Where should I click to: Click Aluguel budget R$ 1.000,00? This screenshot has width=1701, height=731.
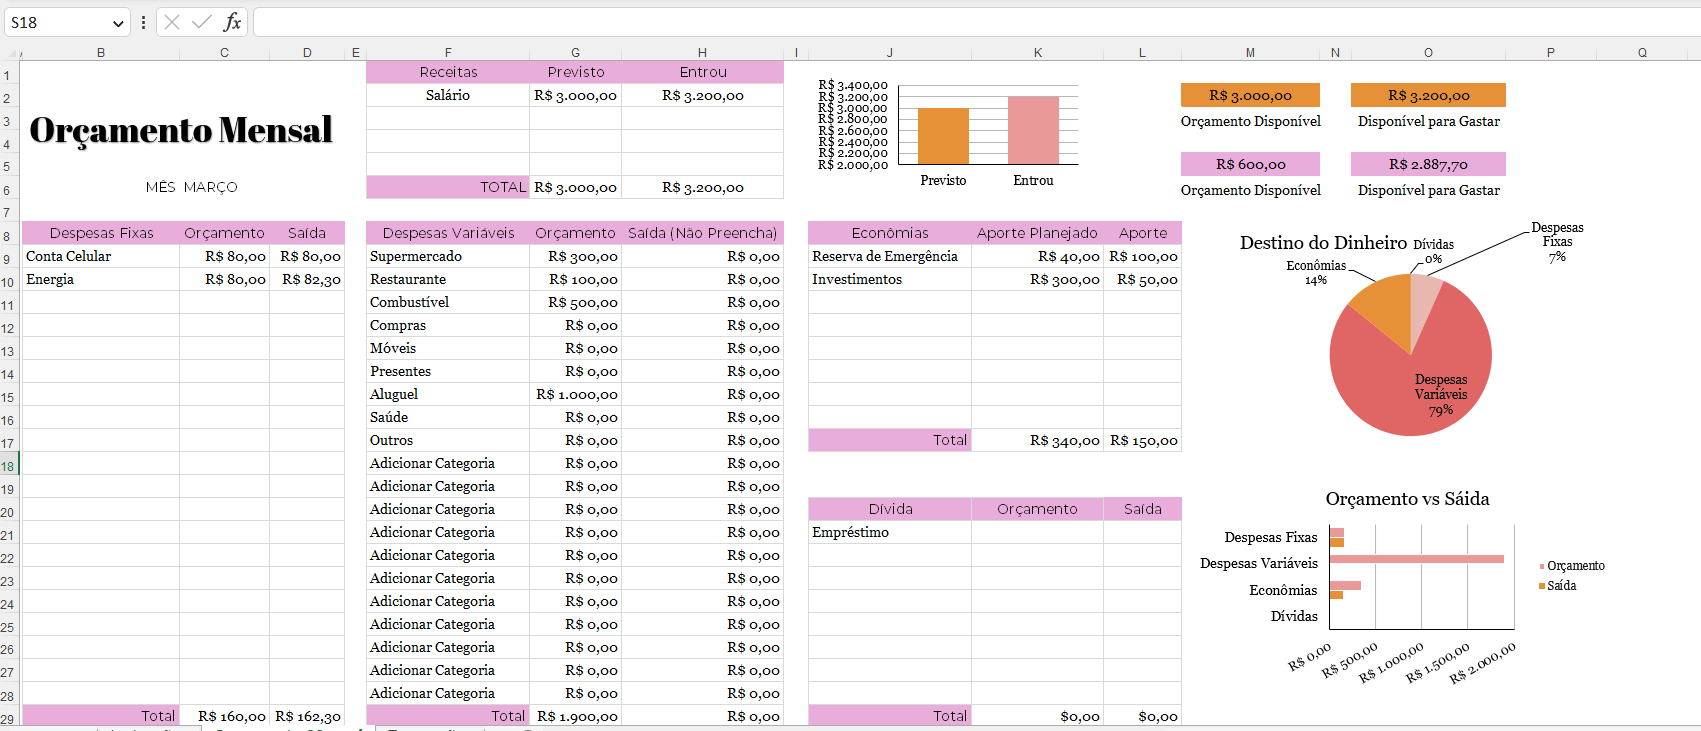point(576,394)
